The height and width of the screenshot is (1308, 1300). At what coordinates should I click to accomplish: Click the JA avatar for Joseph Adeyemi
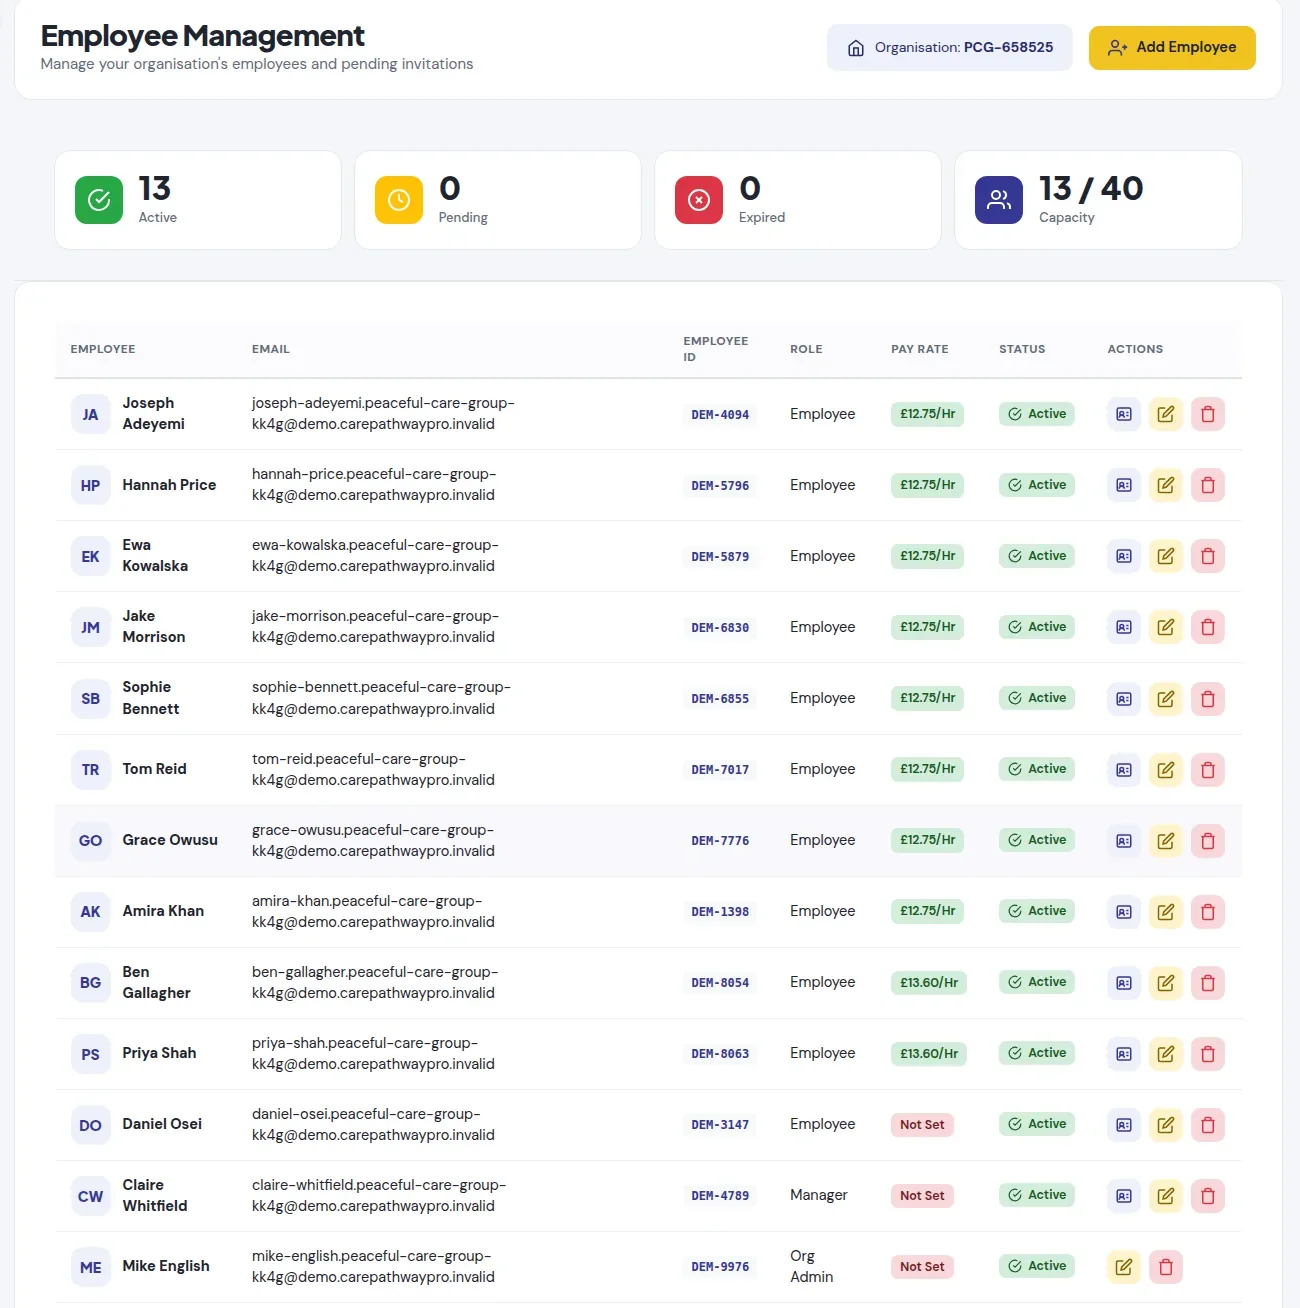pos(90,414)
